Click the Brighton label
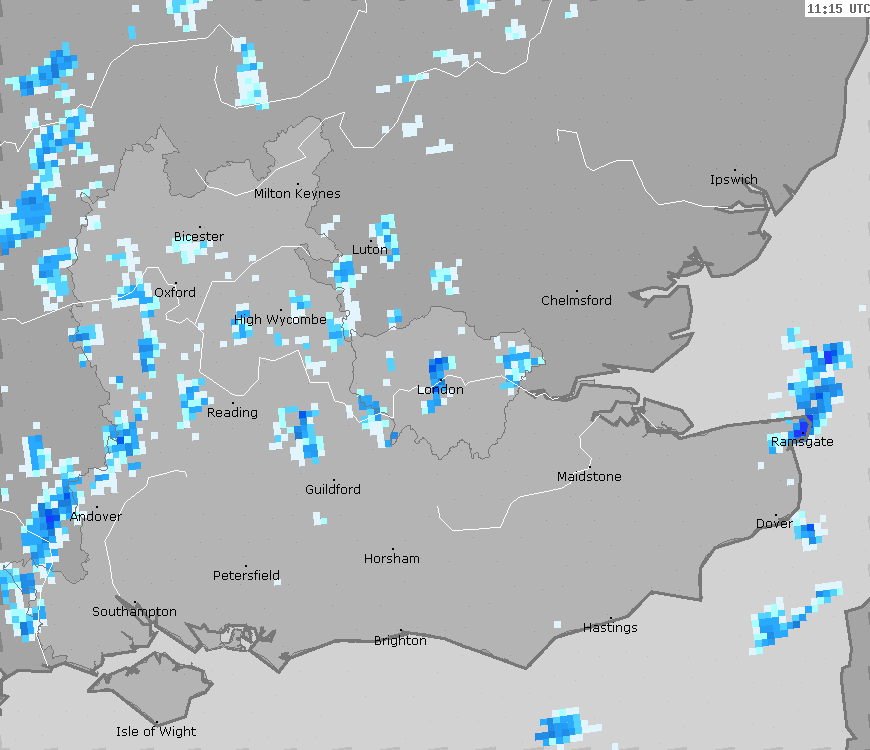Viewport: 870px width, 750px height. [400, 641]
